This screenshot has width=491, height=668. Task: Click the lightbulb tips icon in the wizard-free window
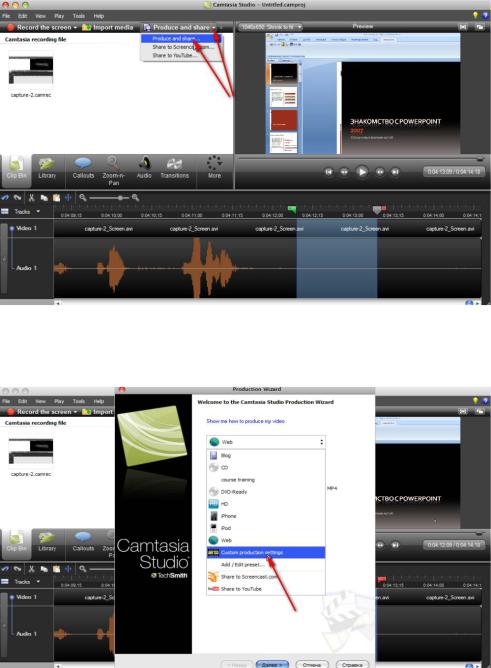[475, 15]
